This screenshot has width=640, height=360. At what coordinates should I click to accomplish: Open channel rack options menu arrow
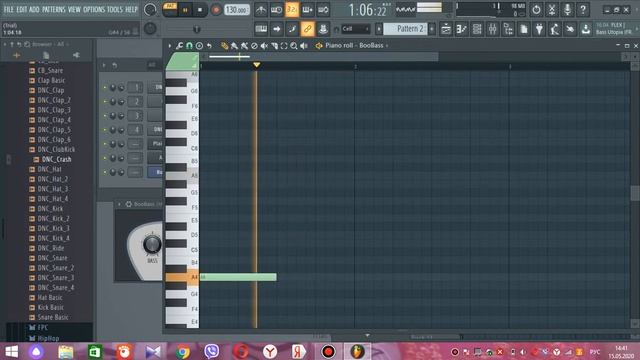click(104, 65)
